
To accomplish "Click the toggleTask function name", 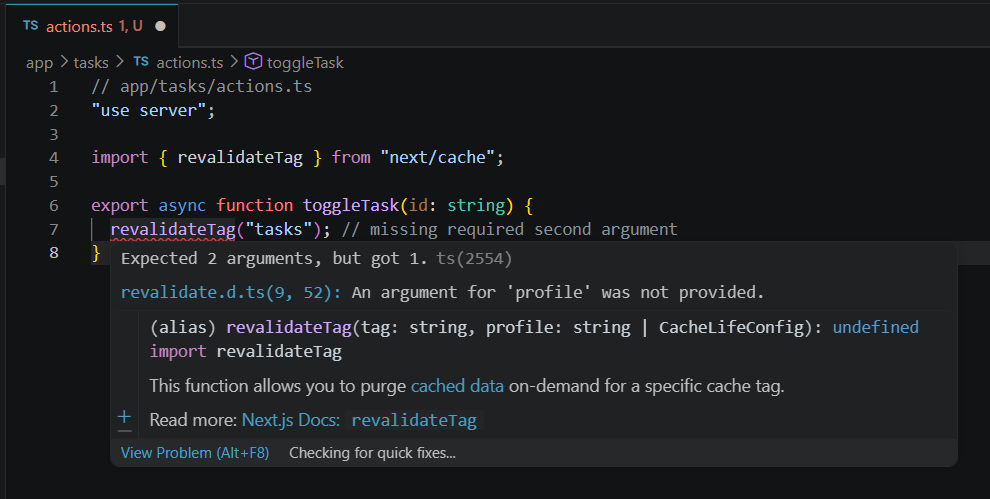I will tap(350, 205).
